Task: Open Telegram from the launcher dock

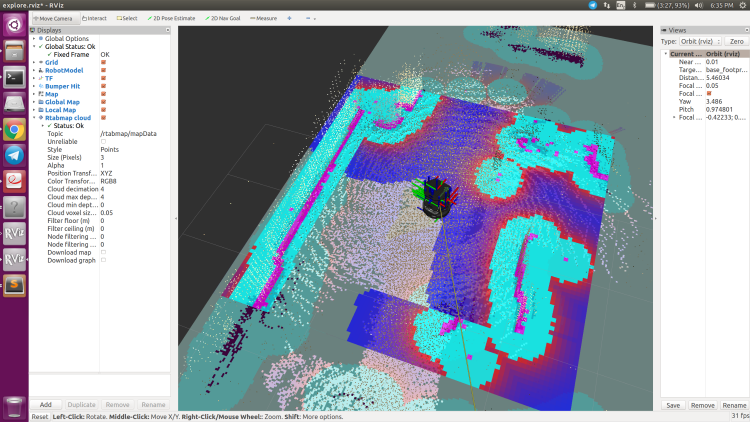Action: 14,155
